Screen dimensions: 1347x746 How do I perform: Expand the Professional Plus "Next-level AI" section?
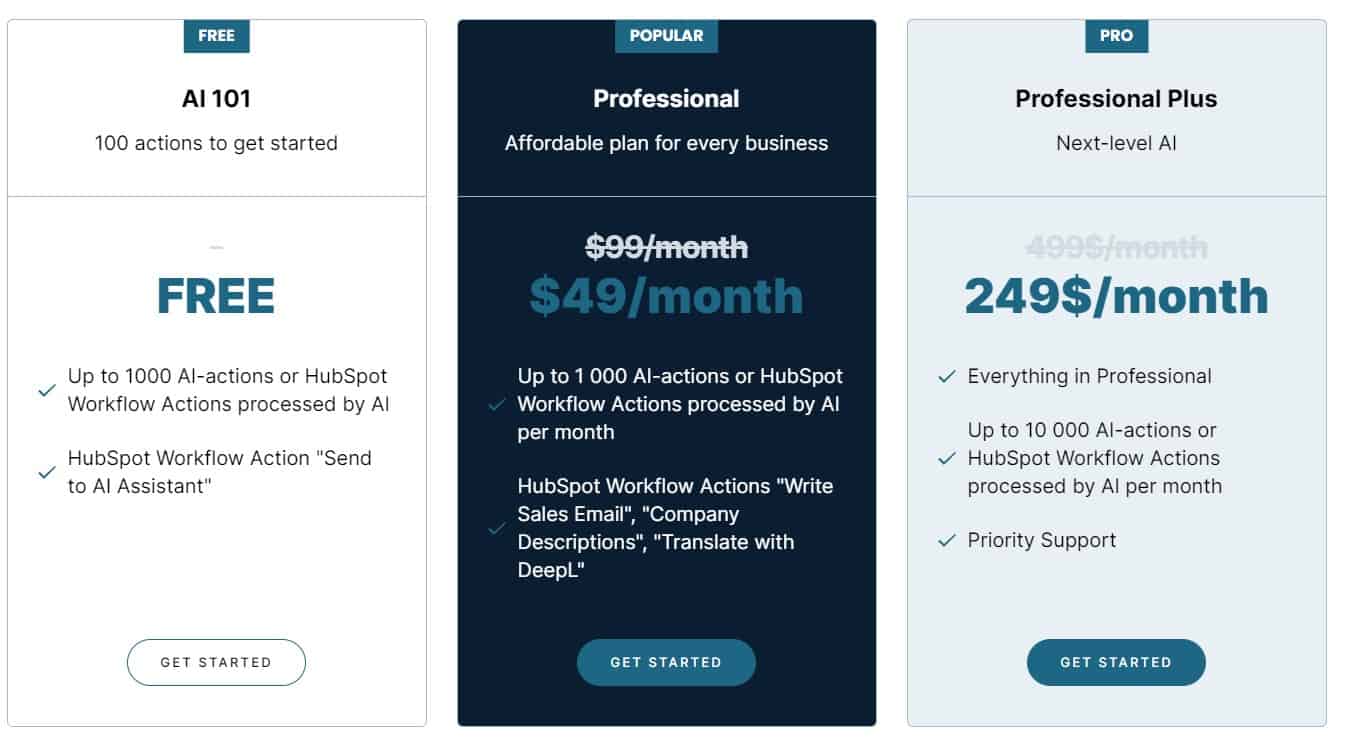point(1116,143)
